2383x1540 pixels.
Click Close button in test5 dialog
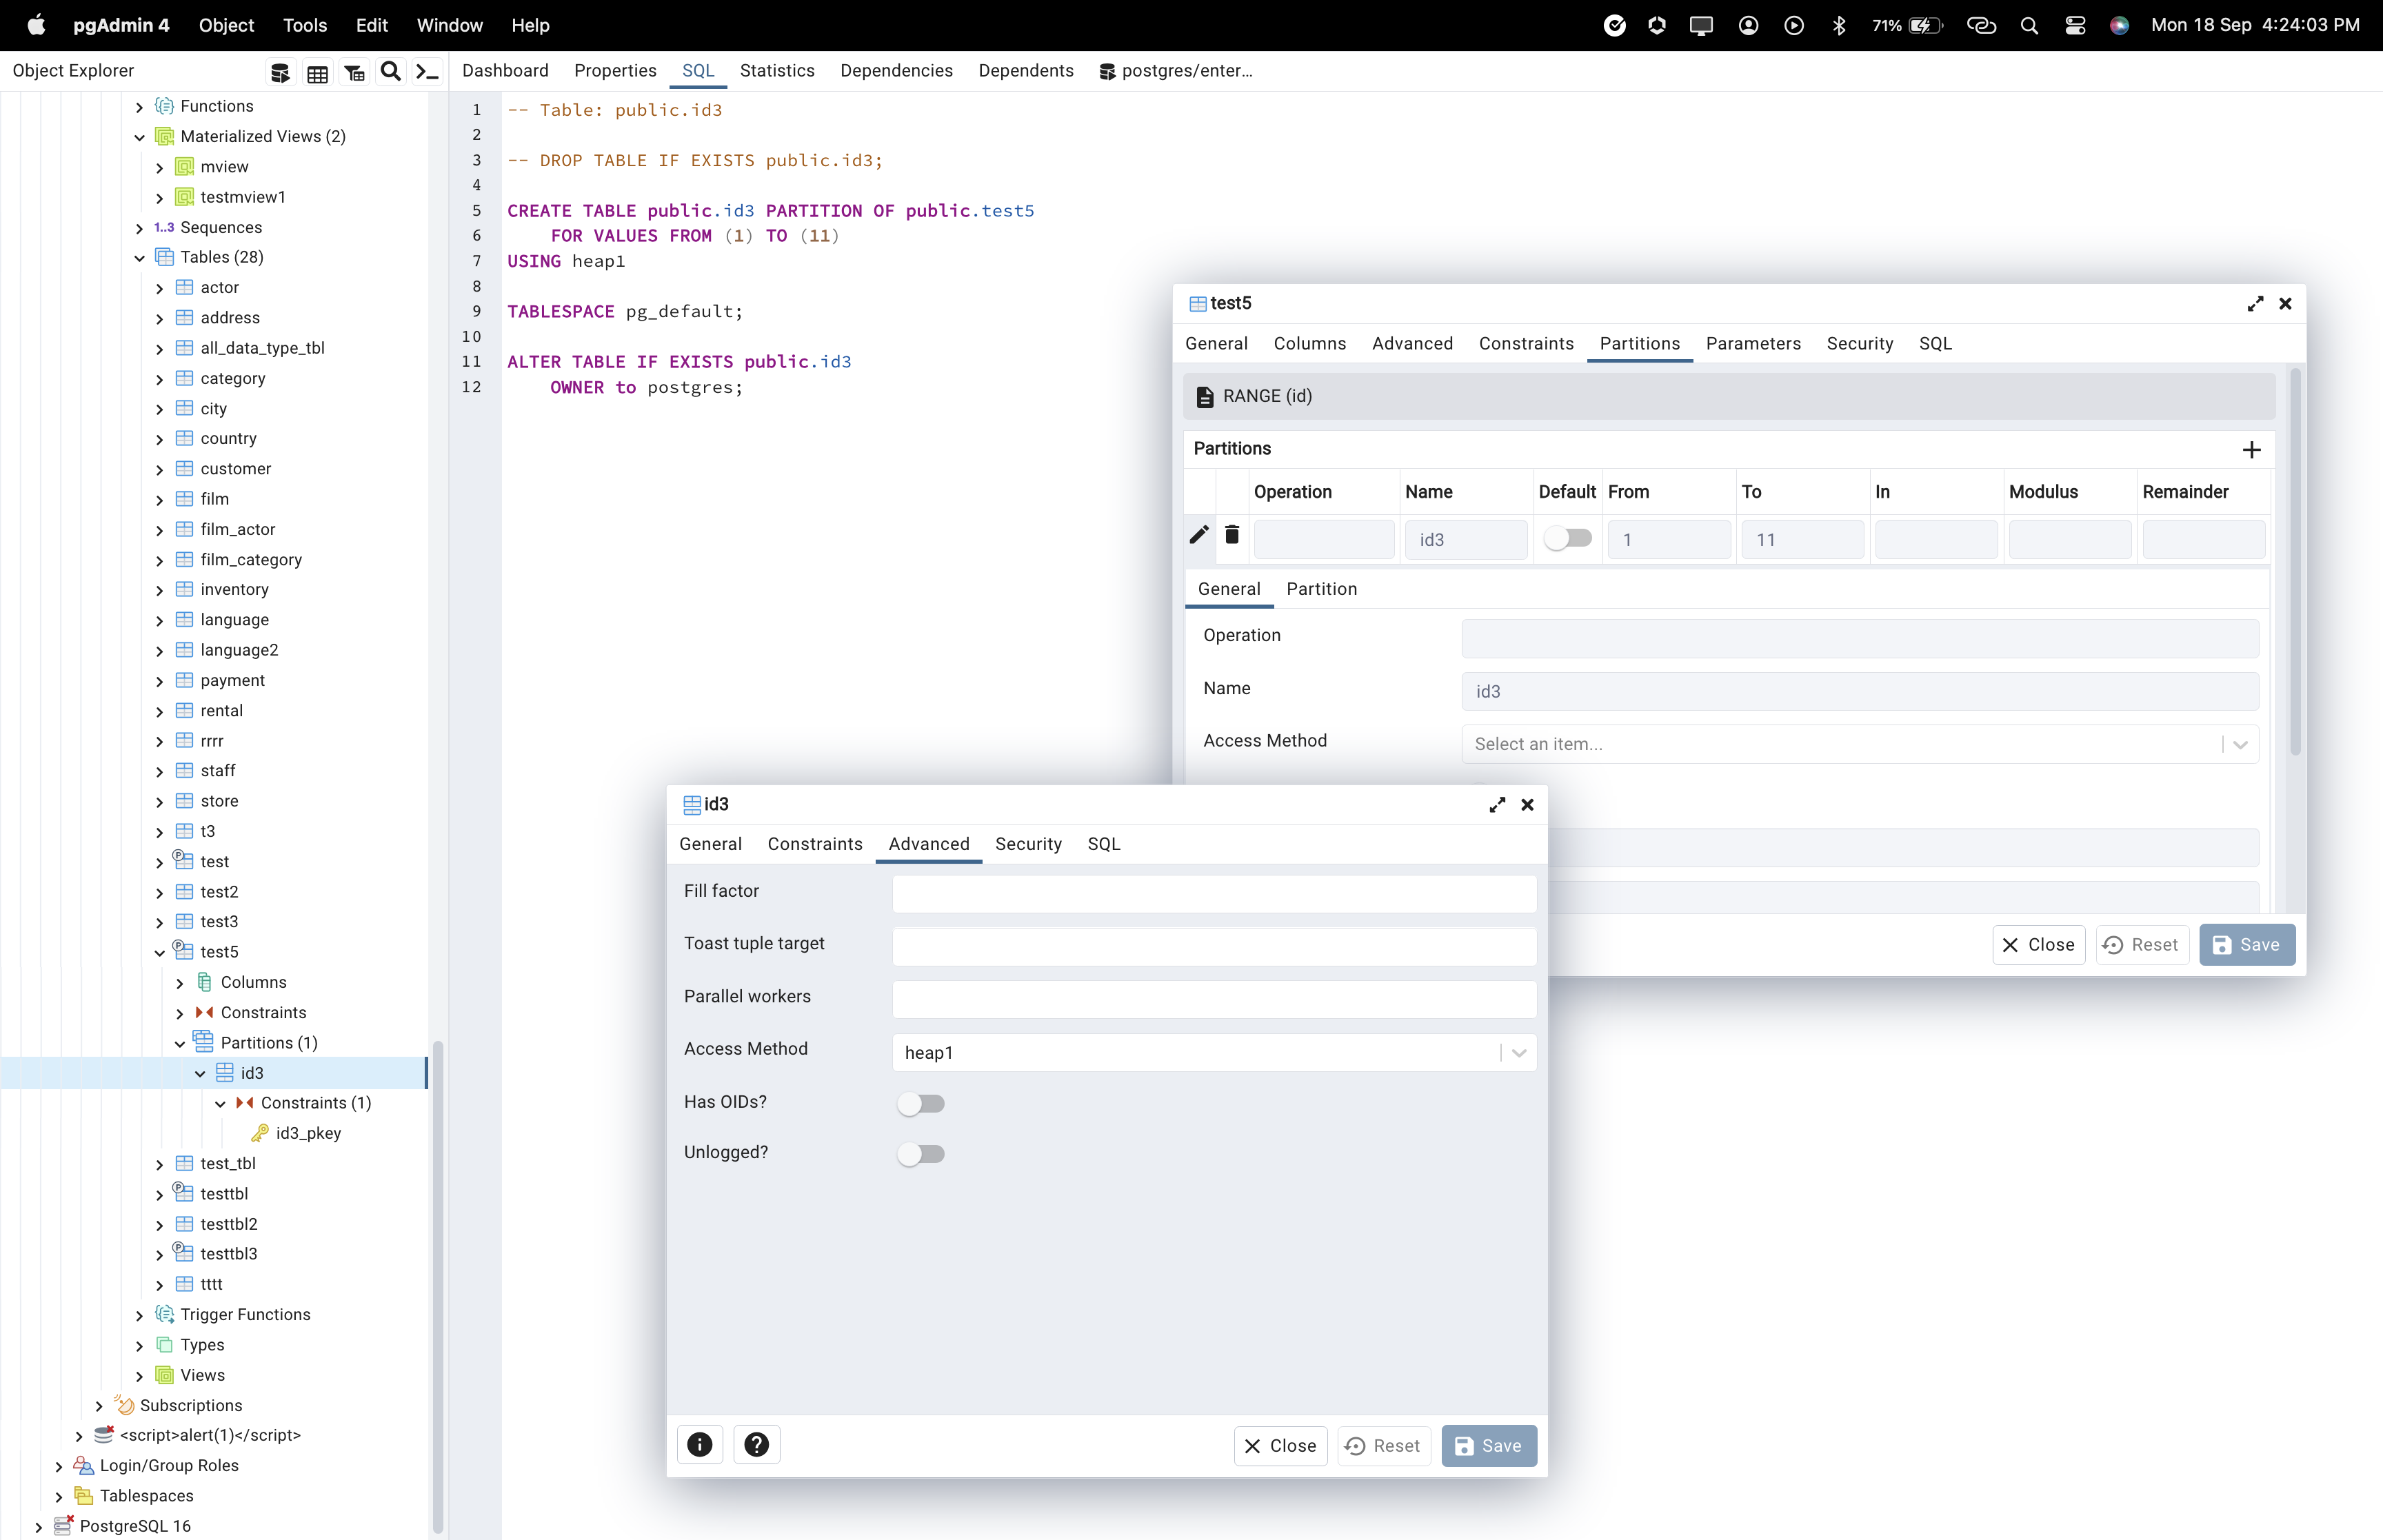(x=2038, y=944)
